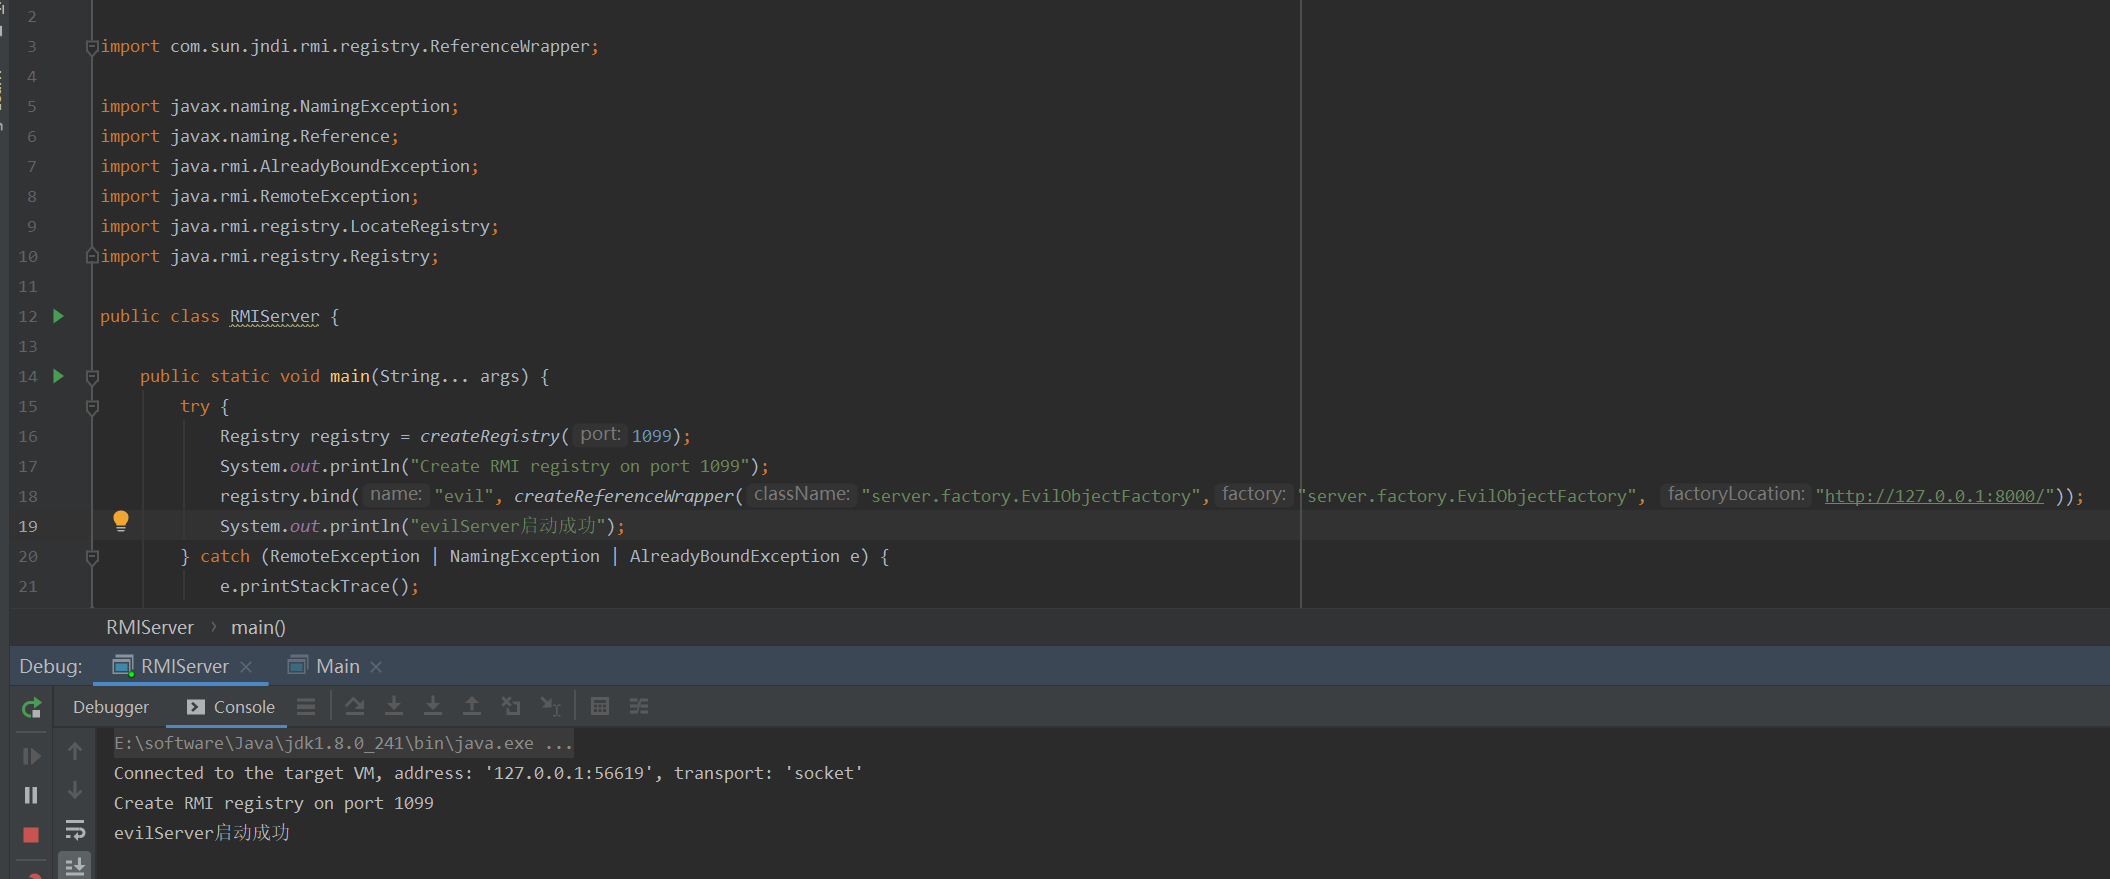Image resolution: width=2110 pixels, height=879 pixels.
Task: Click Trace Current Stream Chain icon
Action: 639,707
